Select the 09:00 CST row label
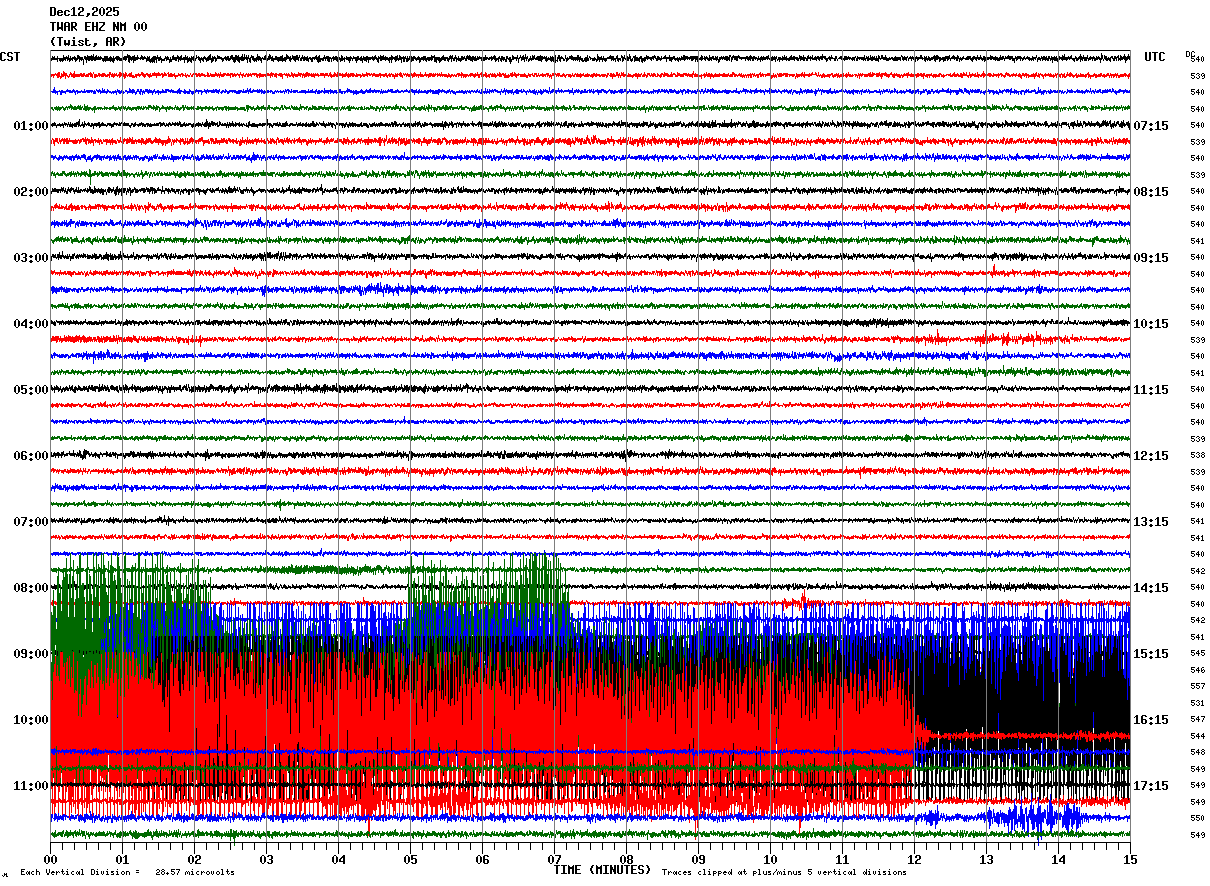The height and width of the screenshot is (886, 1210). 31,654
